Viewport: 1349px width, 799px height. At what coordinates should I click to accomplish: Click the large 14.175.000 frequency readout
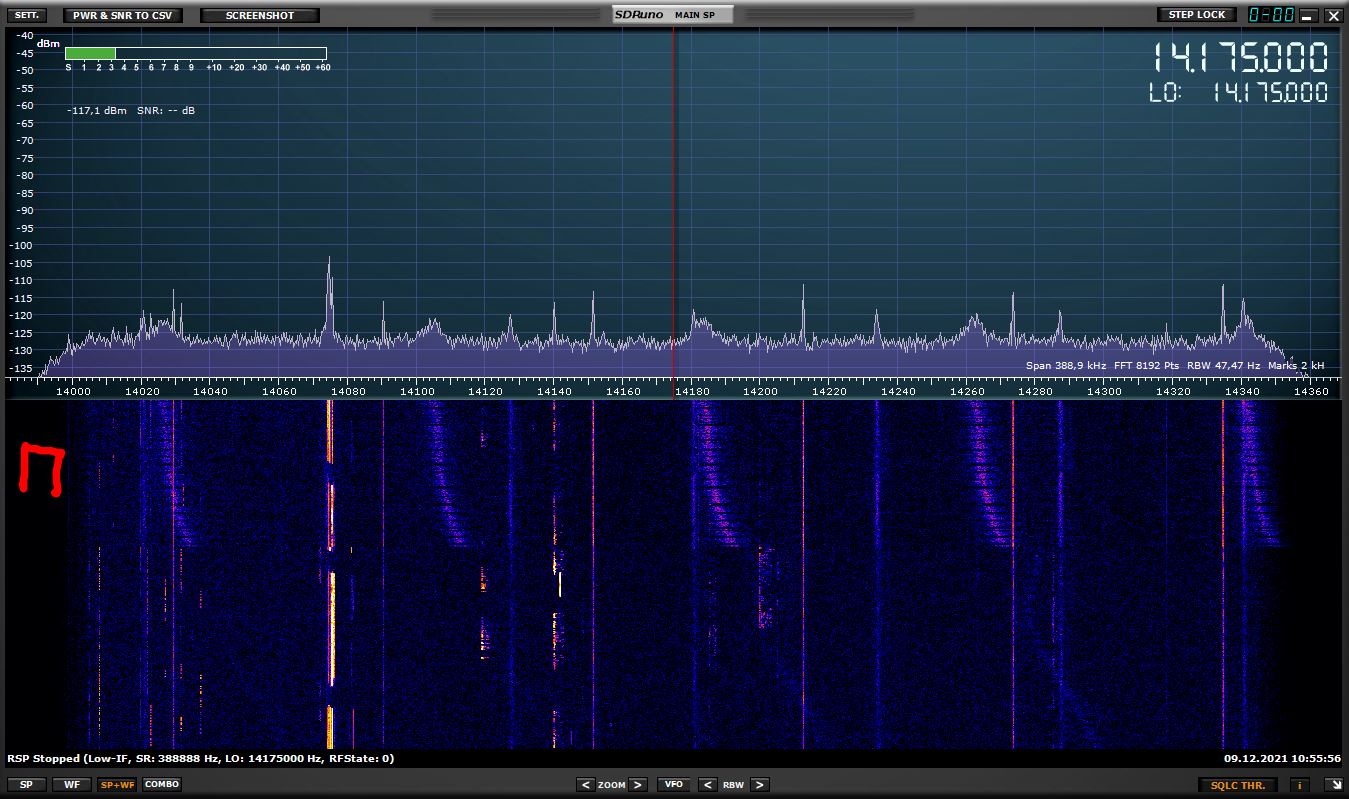pos(1241,58)
